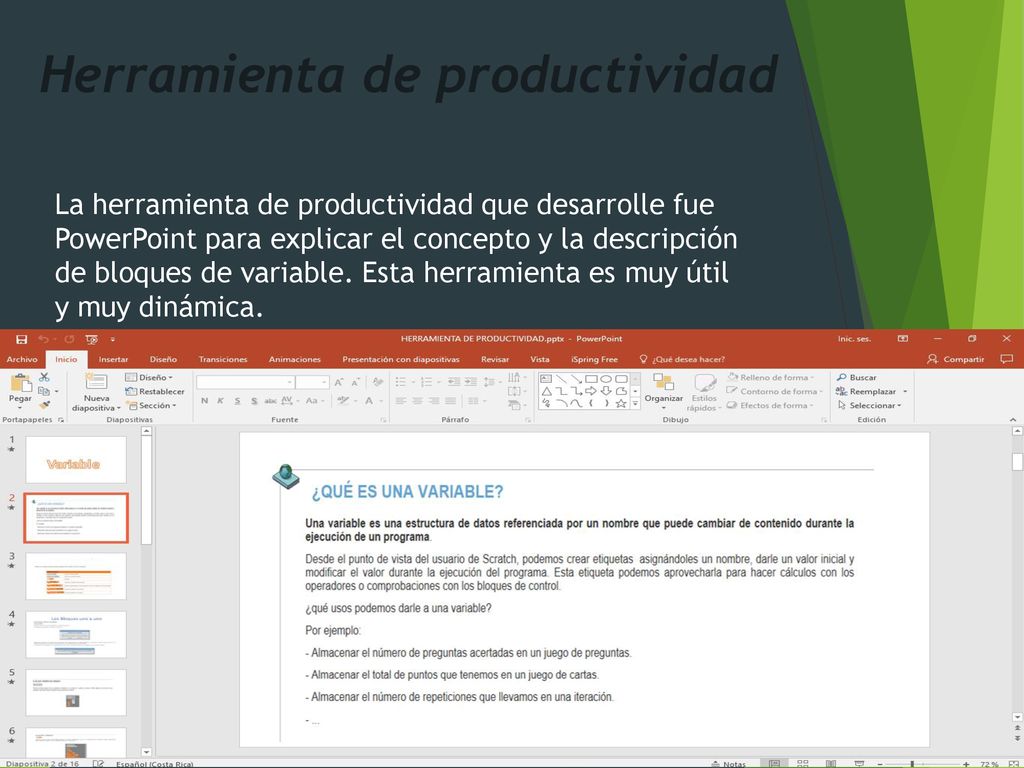Click the Organizar arrange icon
This screenshot has height=768, width=1024.
(x=664, y=383)
